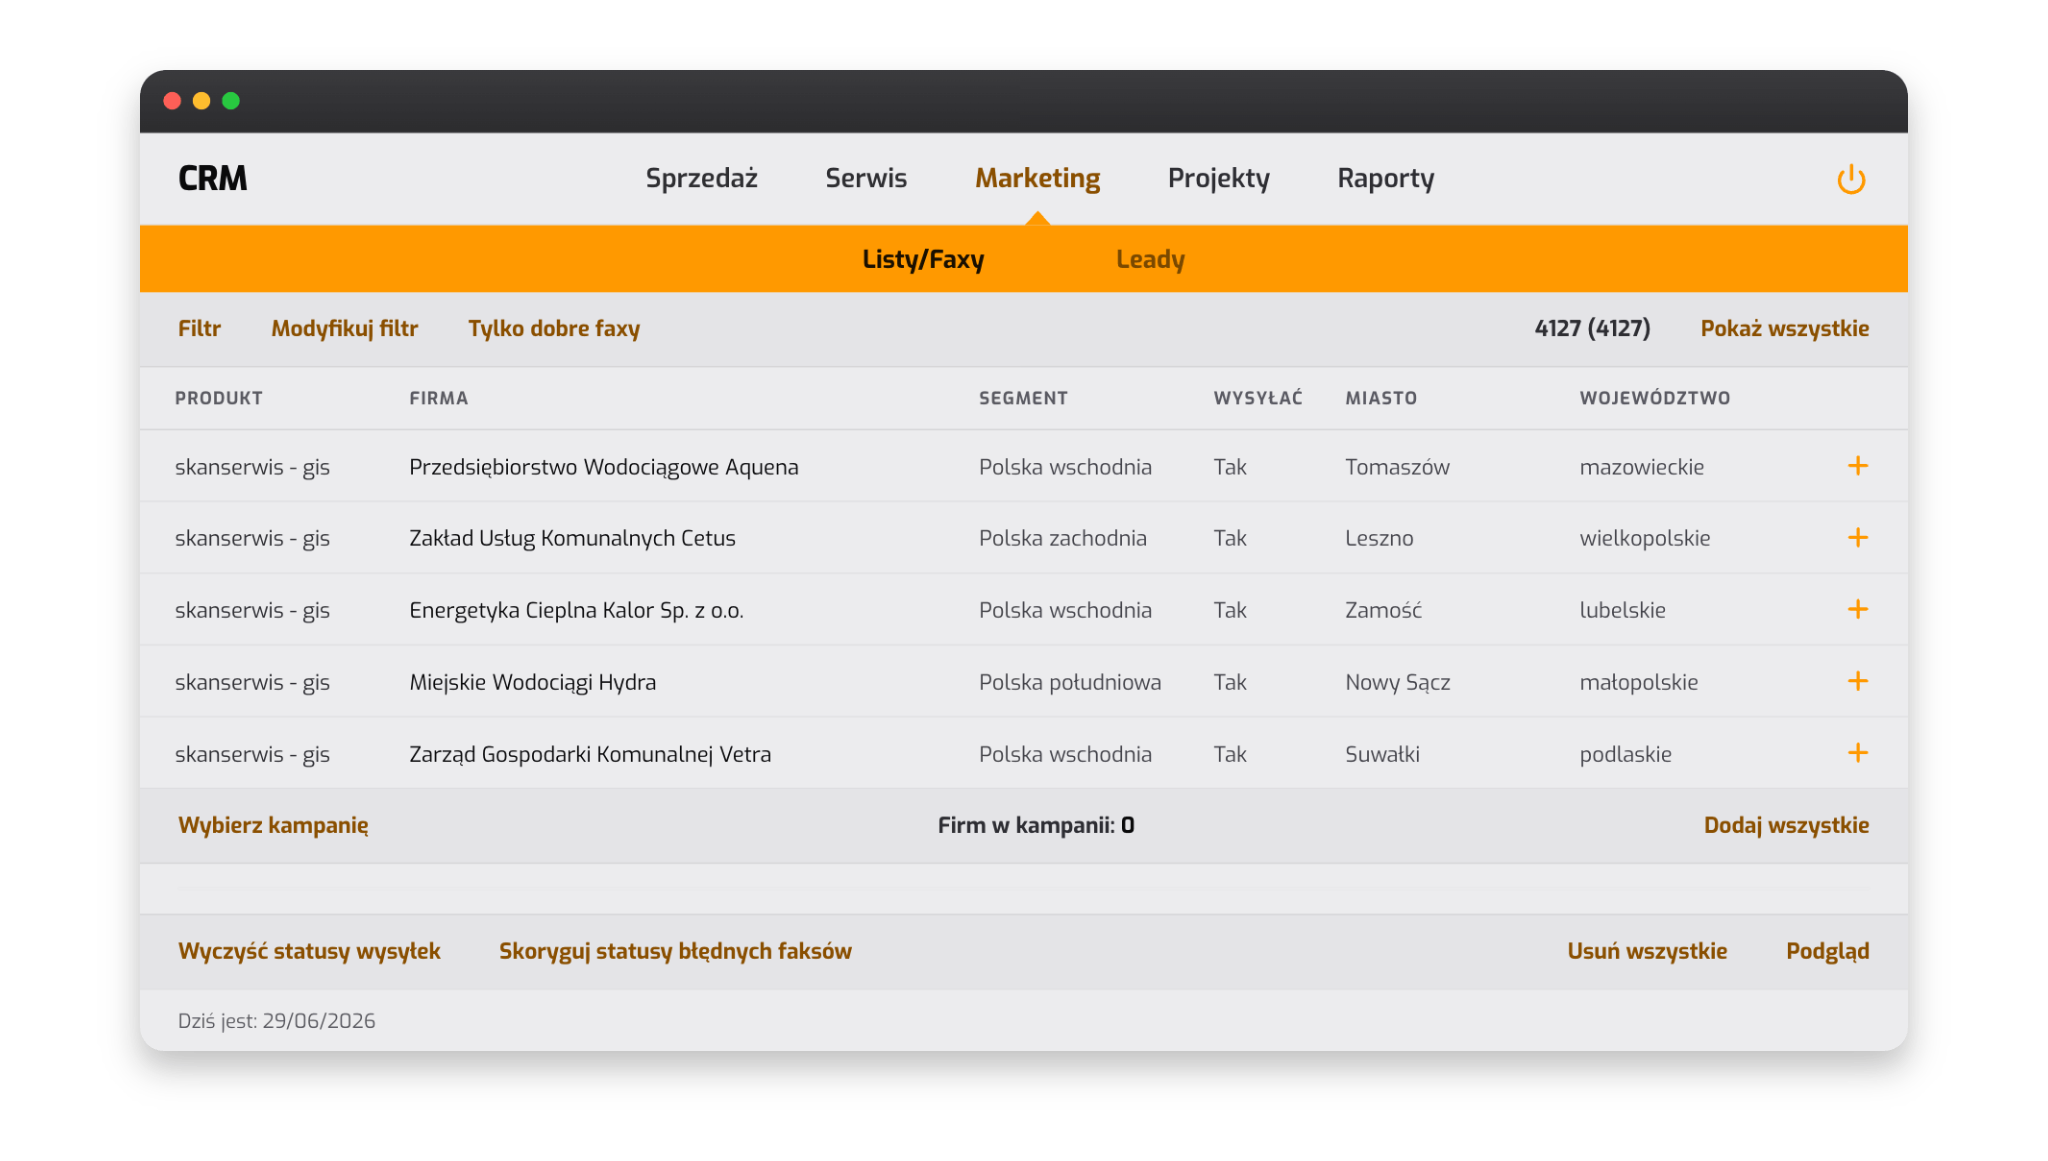The height and width of the screenshot is (1161, 2048).
Task: Add Miejskie Wodociągi Hydra with plus icon
Action: point(1858,682)
